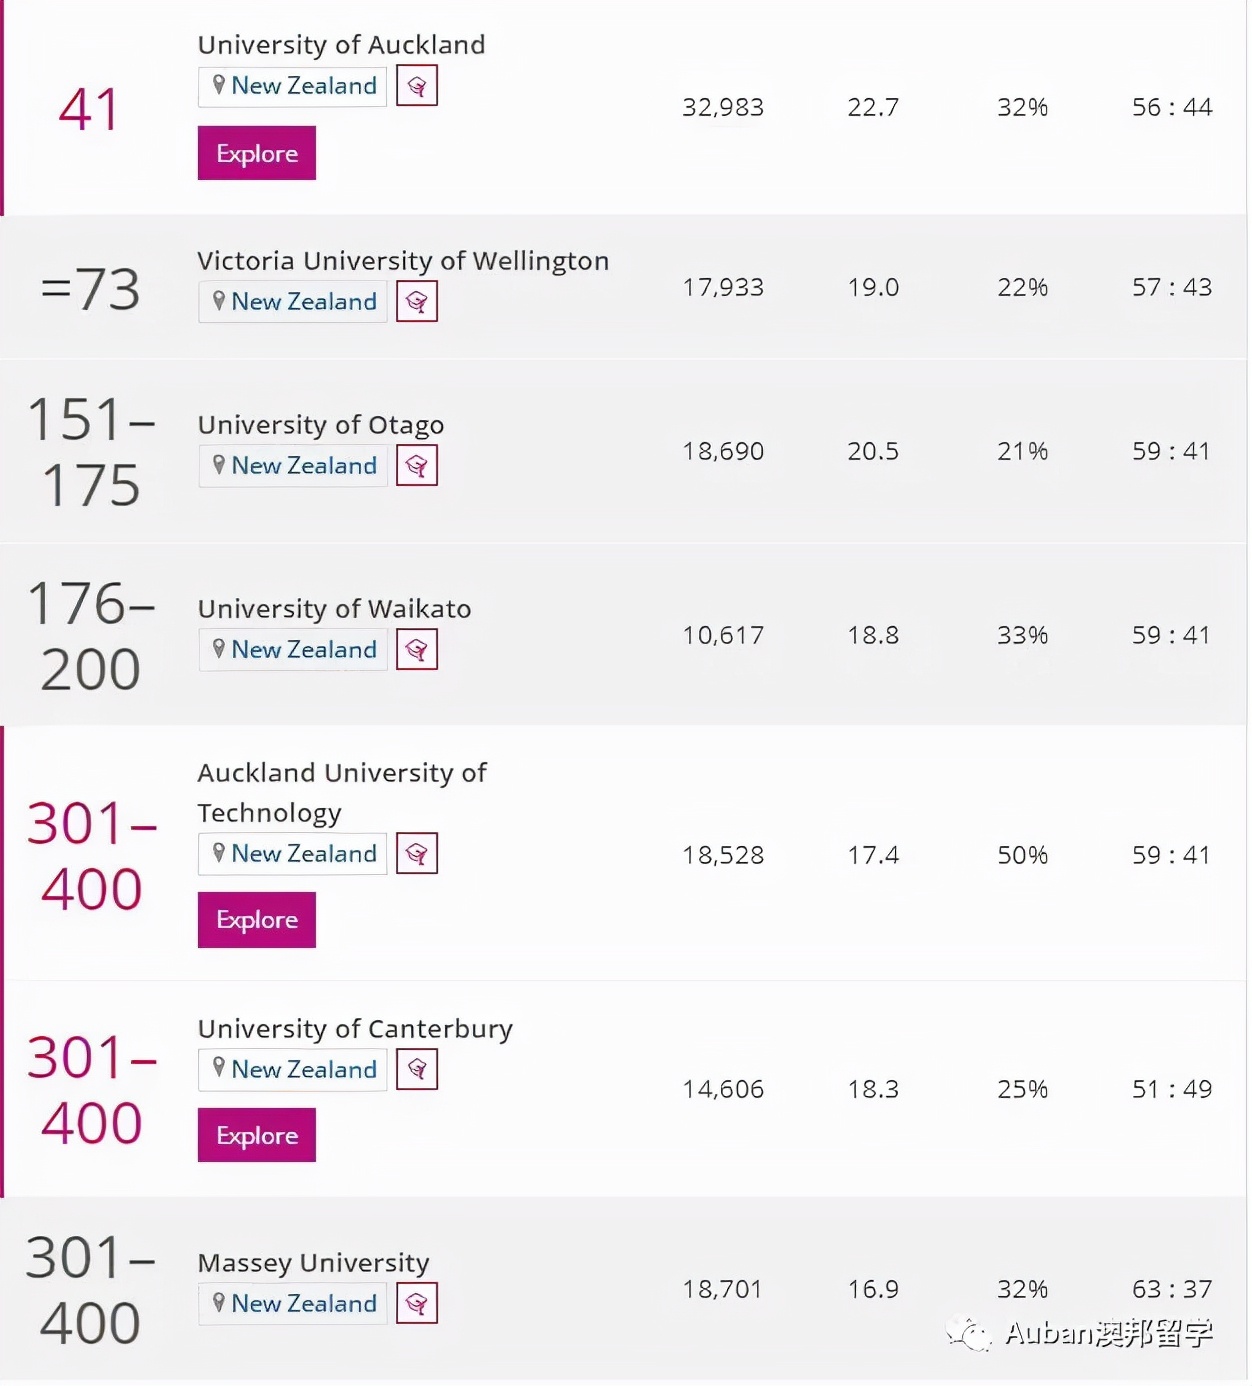Click New Zealand location tag under Massey University
Viewport: 1252px width, 1386px height.
[x=294, y=1304]
